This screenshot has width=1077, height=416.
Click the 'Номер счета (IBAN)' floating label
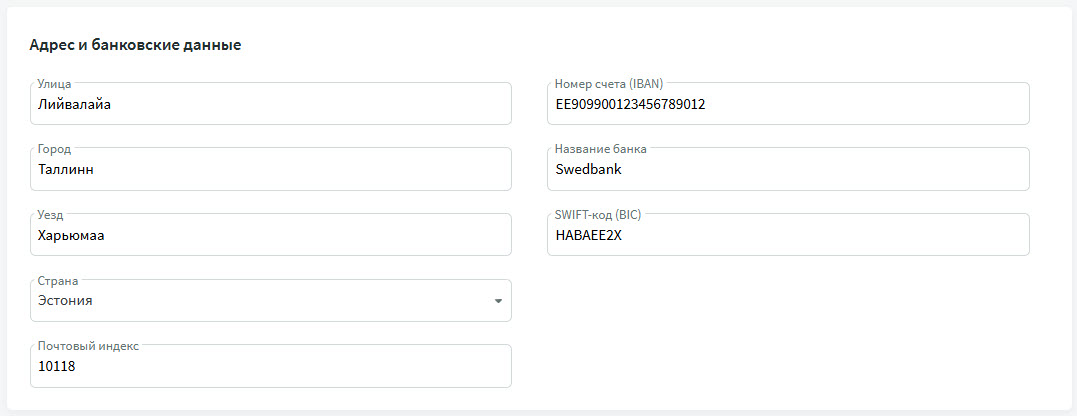(608, 84)
